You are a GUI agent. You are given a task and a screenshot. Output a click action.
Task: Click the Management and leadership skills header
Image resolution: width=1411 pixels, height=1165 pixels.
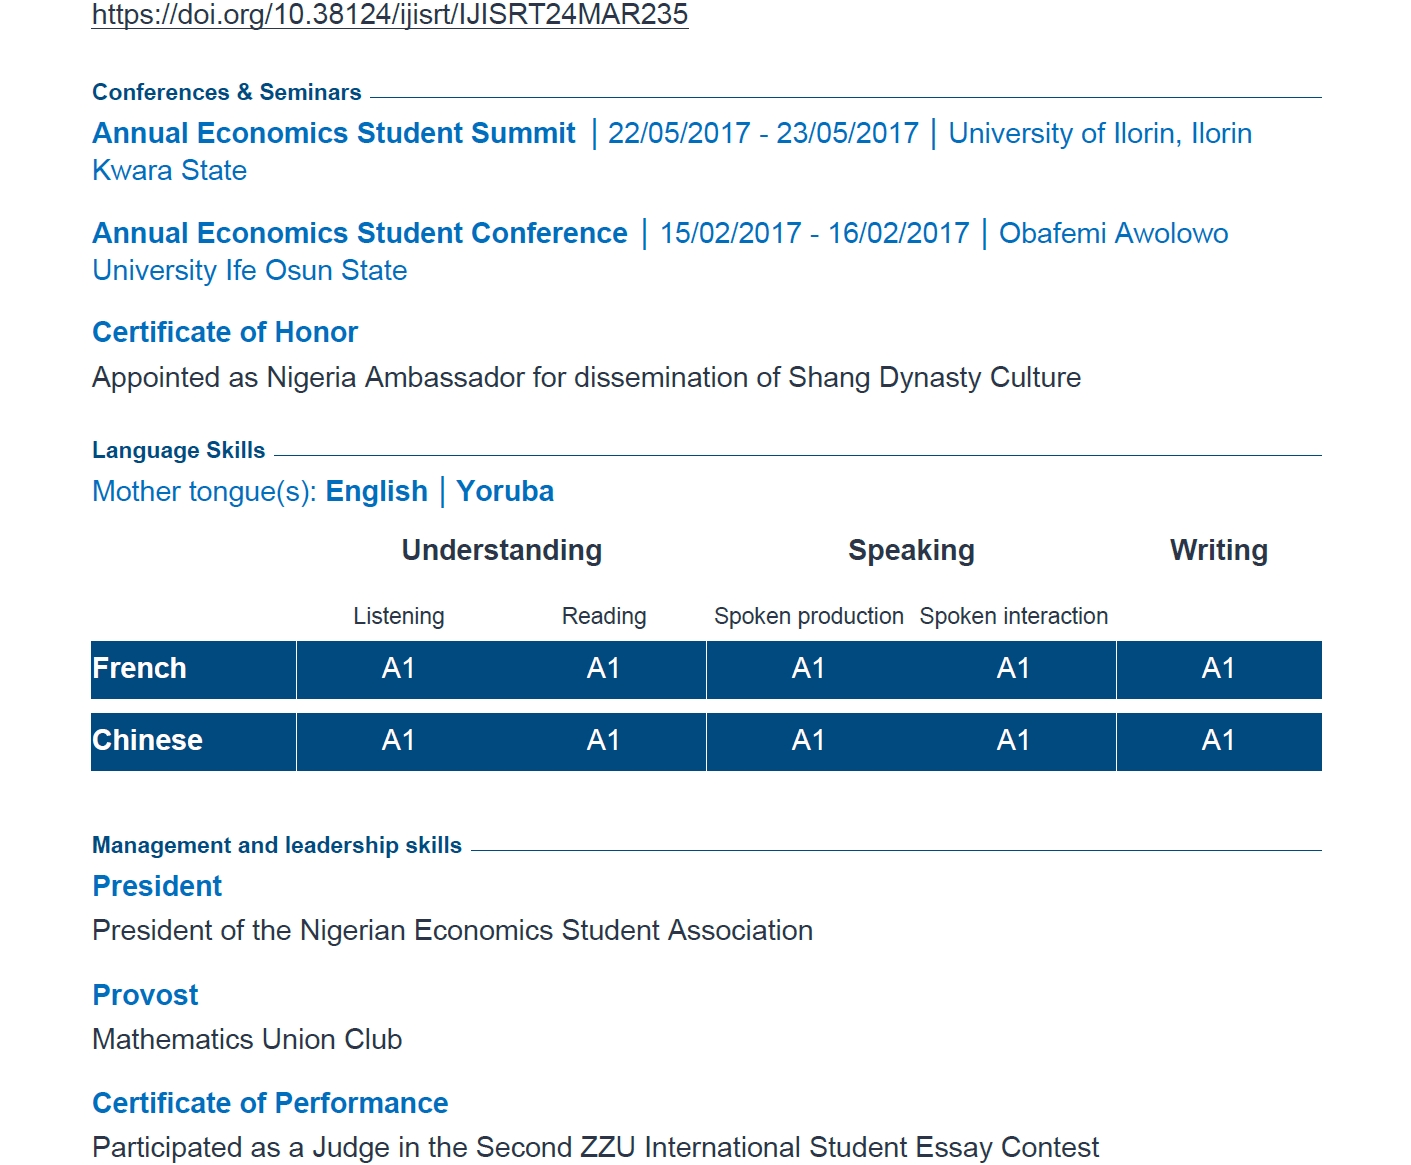click(276, 845)
